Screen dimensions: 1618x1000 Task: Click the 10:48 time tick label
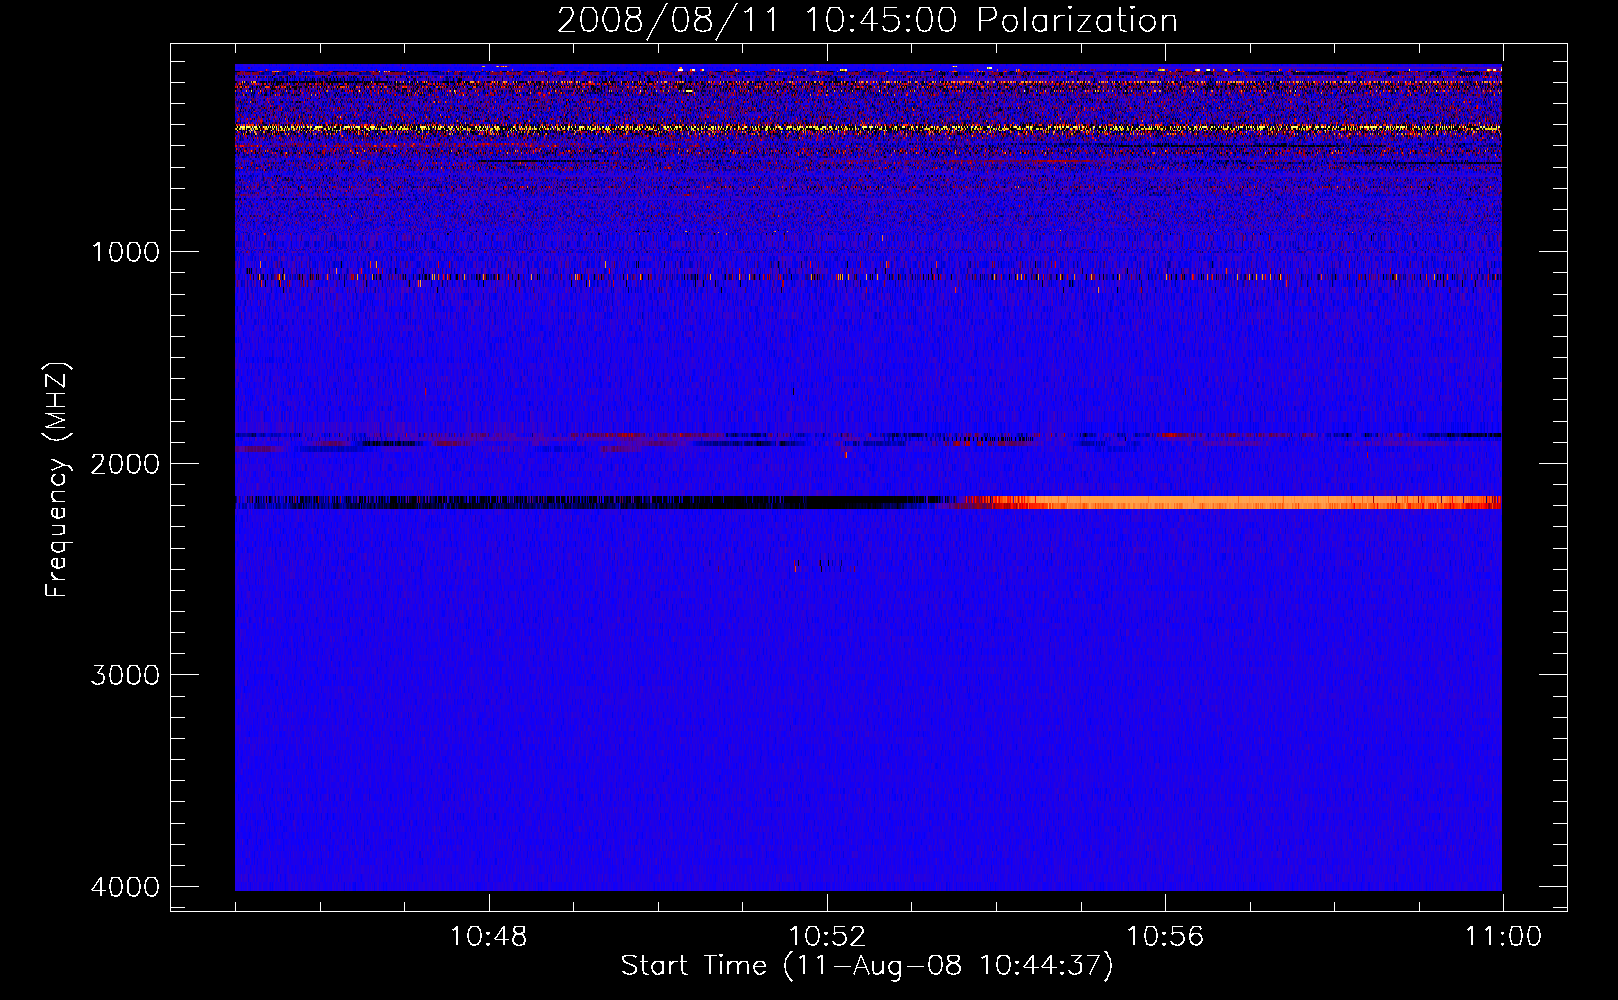(489, 937)
